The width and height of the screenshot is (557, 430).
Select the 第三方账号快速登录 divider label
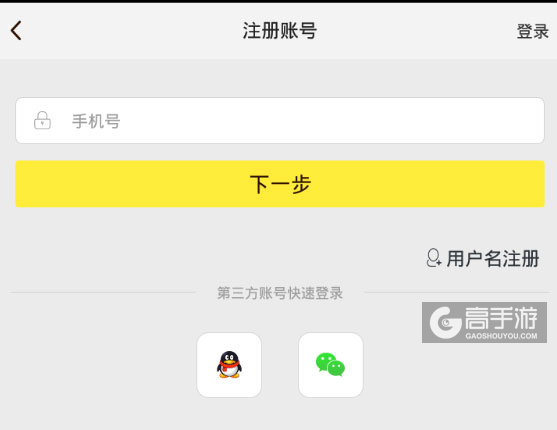click(x=280, y=293)
